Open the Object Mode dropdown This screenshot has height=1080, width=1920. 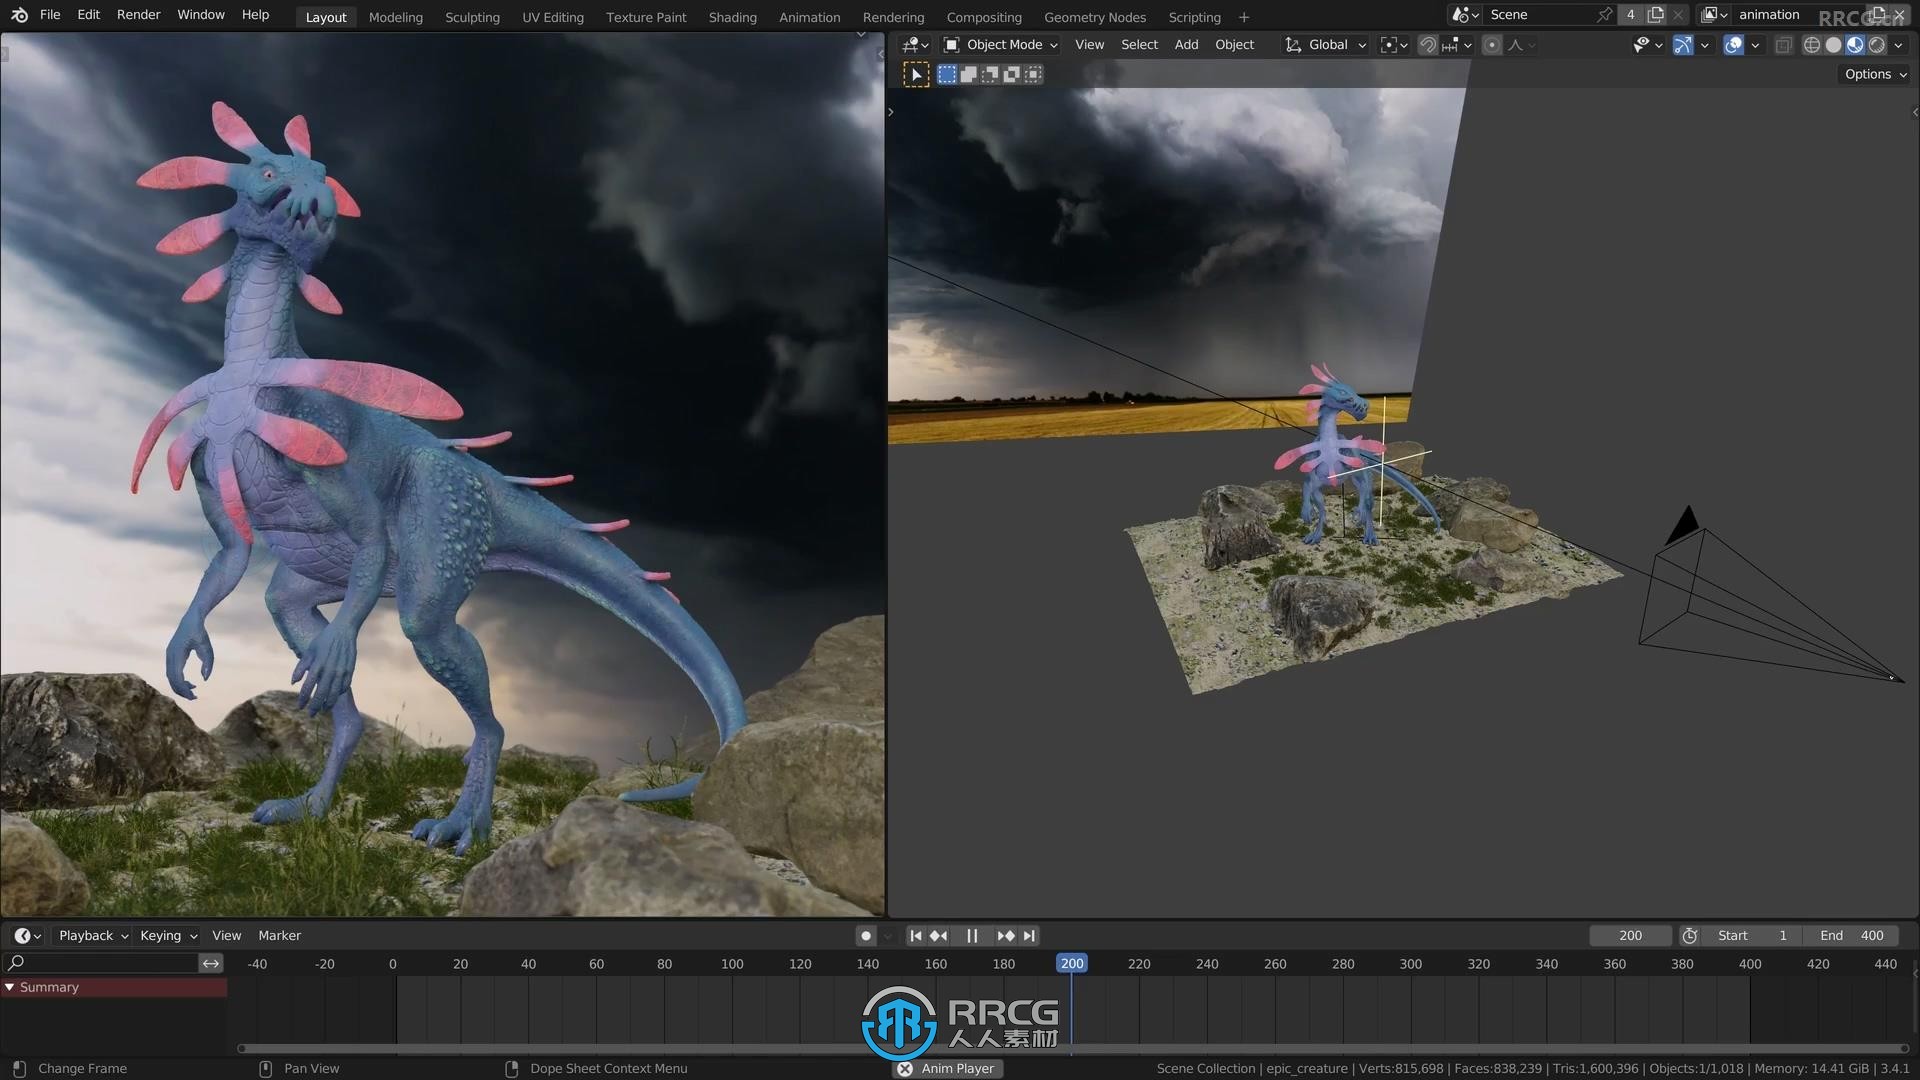click(x=1000, y=45)
